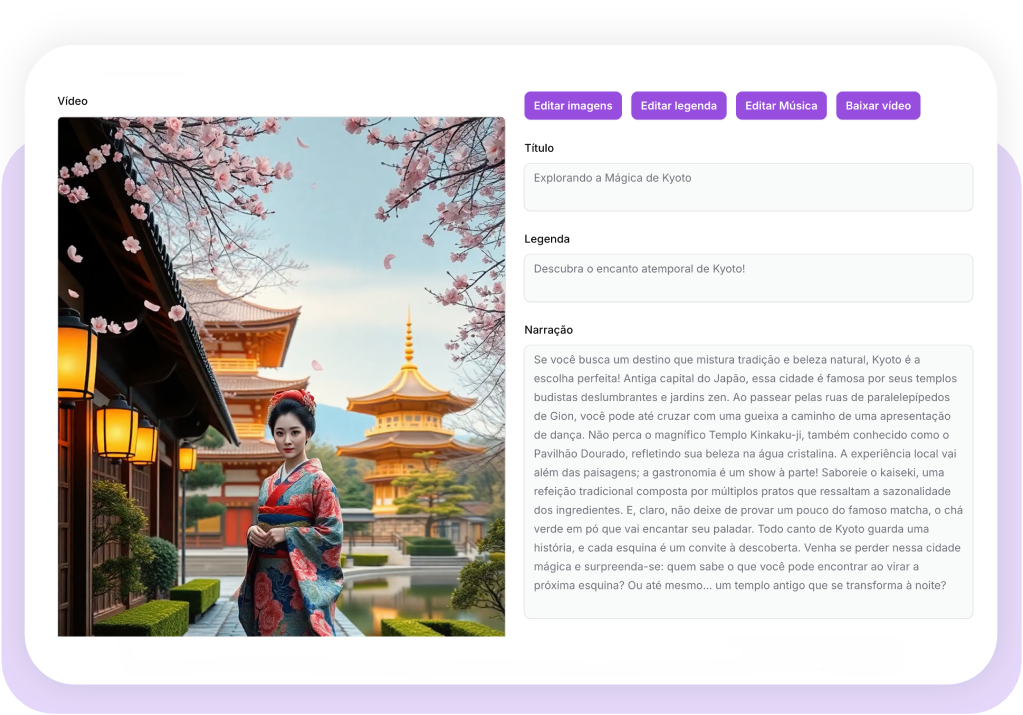1023x715 pixels.
Task: Download with the Baixar vídeo button
Action: pos(878,106)
